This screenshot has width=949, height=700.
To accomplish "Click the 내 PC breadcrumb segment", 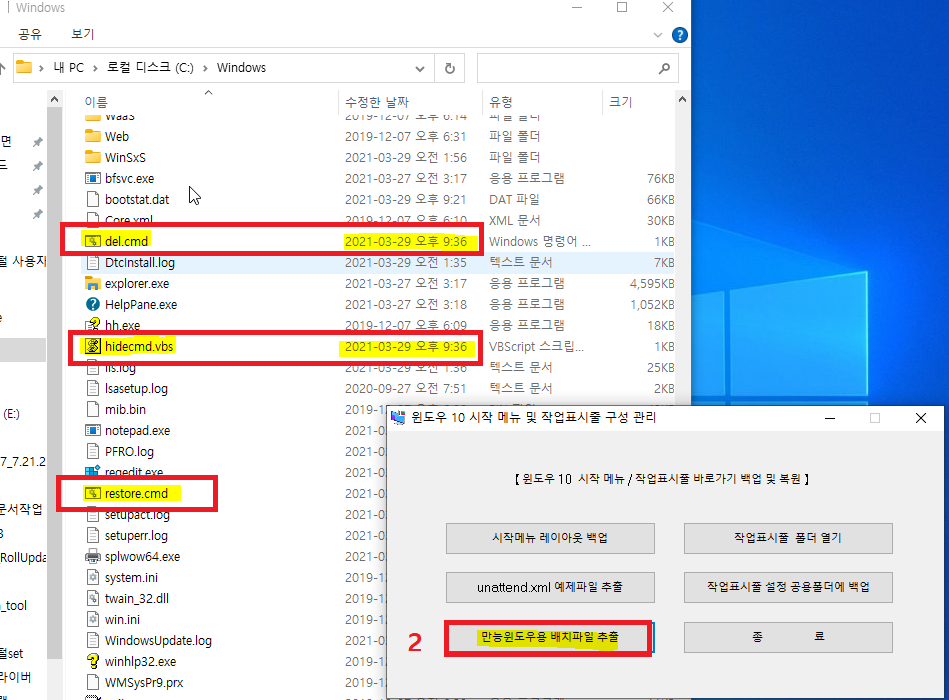I will [68, 68].
